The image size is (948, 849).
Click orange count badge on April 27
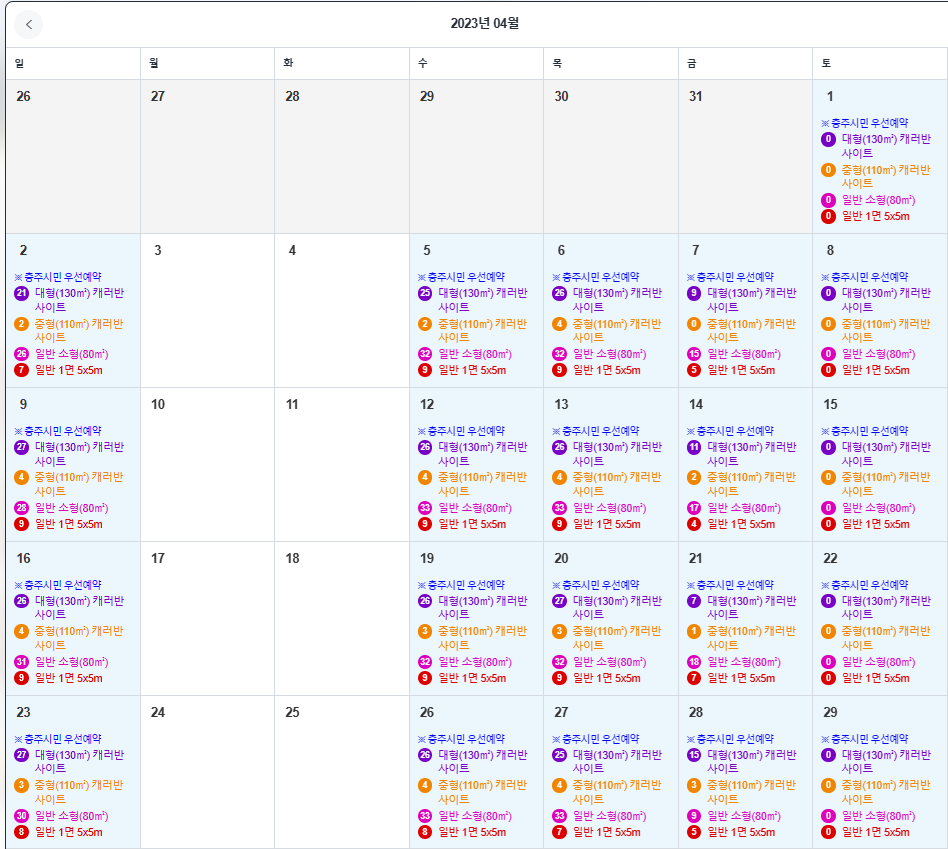559,786
